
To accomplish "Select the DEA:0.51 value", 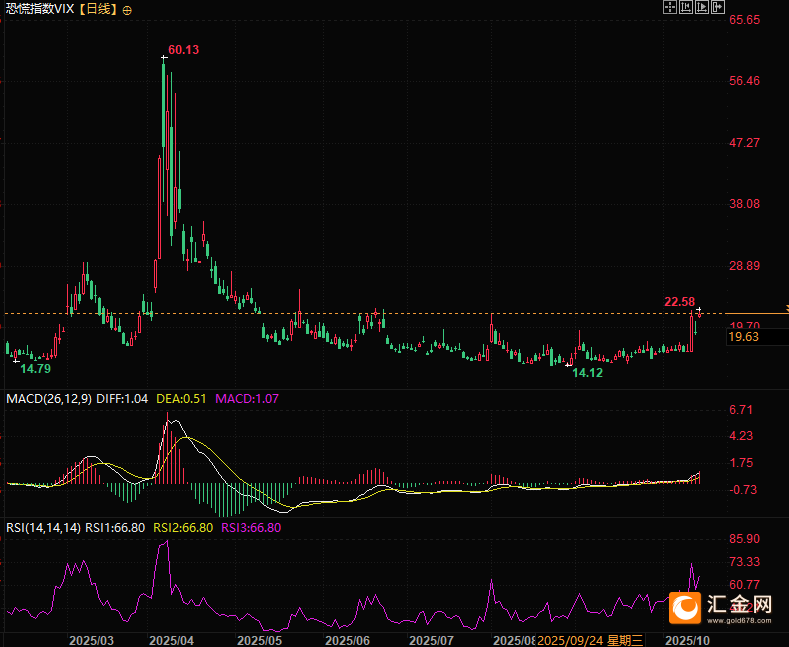I will coord(182,399).
